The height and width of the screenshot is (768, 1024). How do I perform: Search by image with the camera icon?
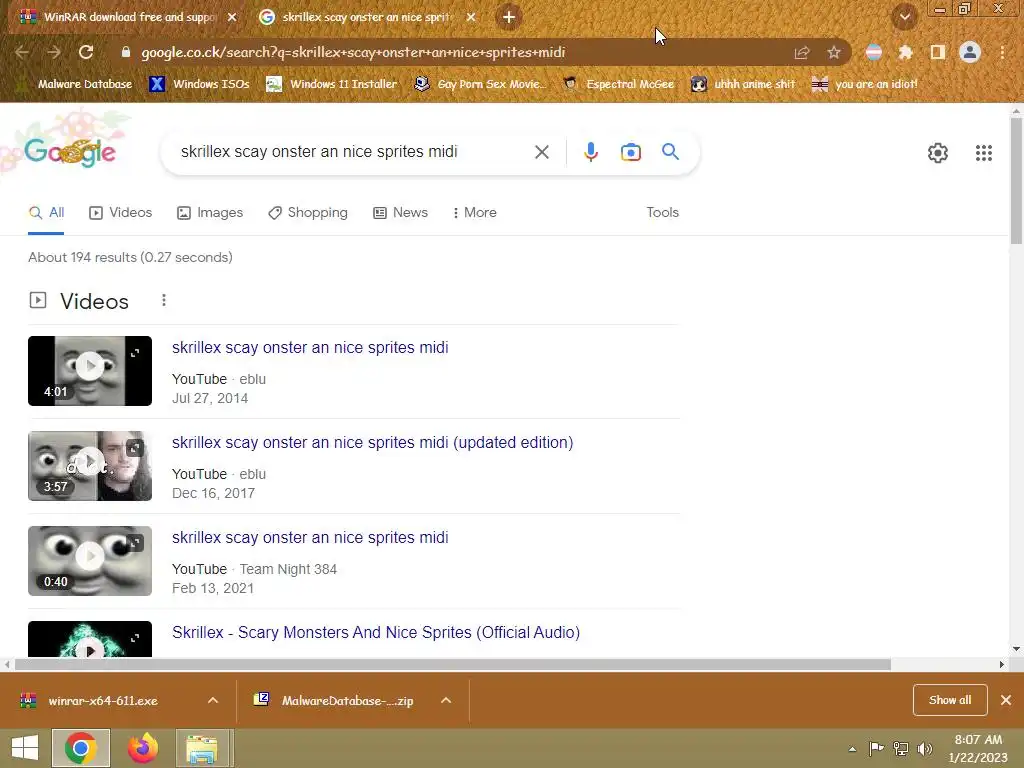[x=630, y=152]
